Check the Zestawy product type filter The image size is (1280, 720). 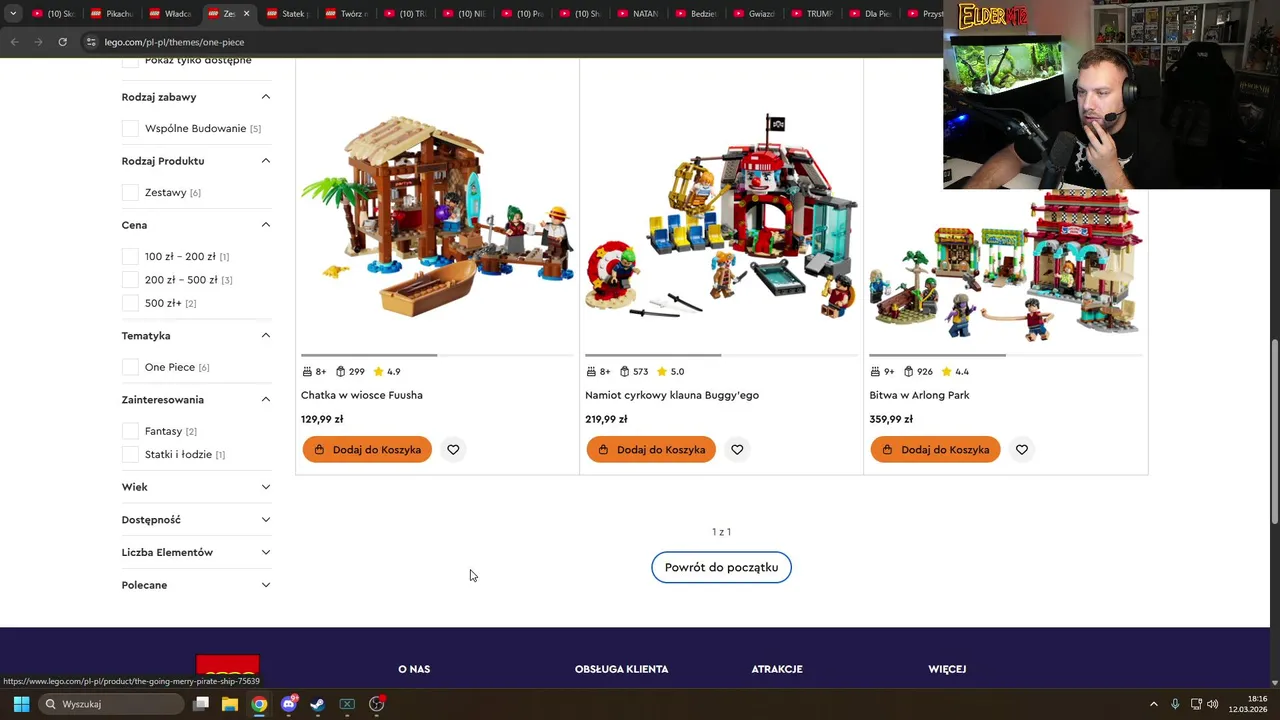coord(130,192)
